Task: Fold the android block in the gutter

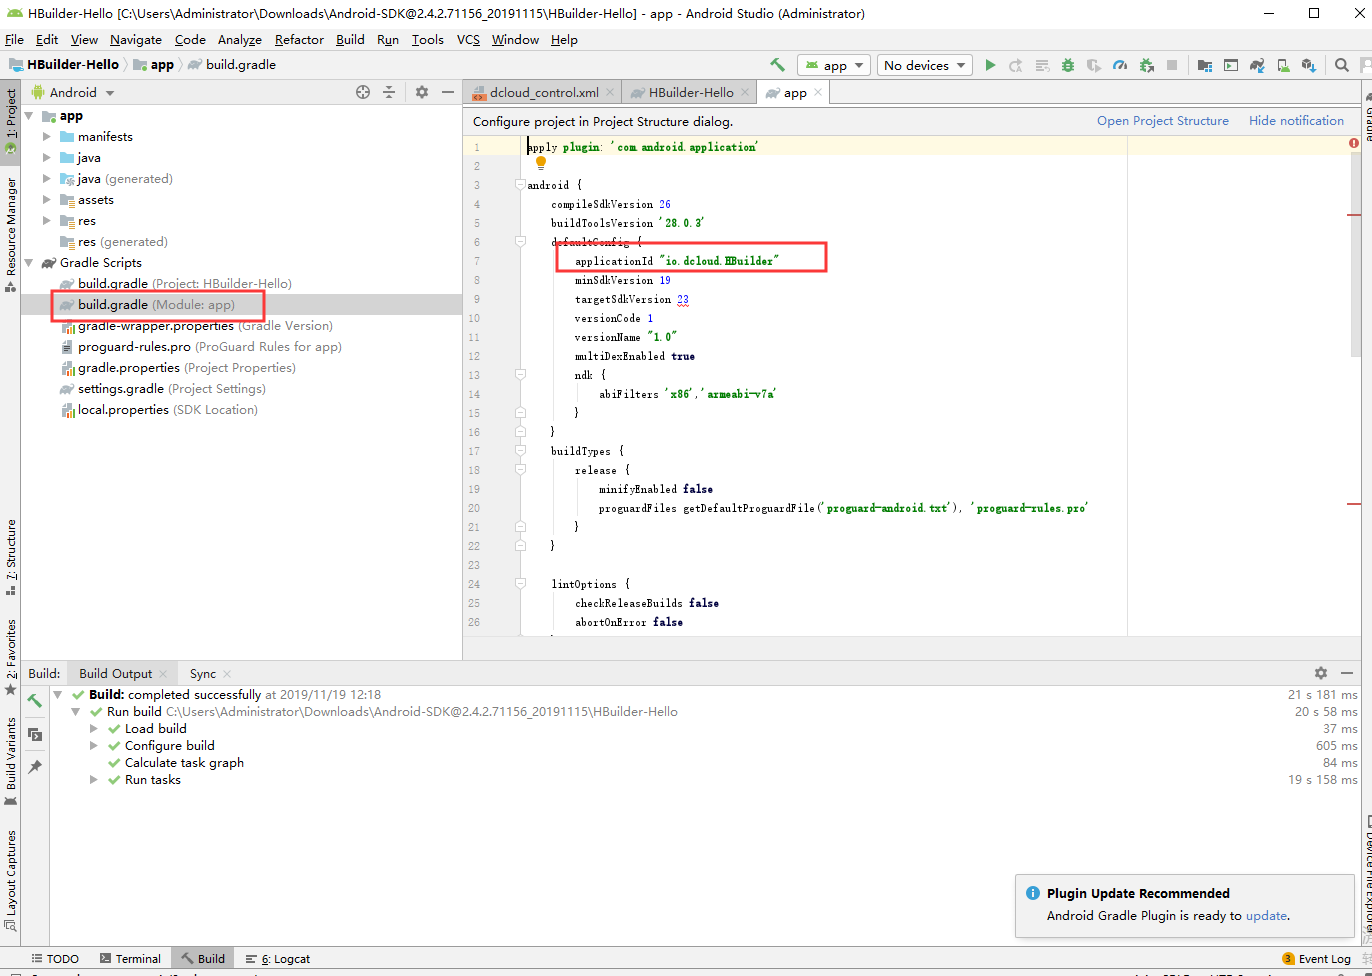Action: click(x=520, y=185)
